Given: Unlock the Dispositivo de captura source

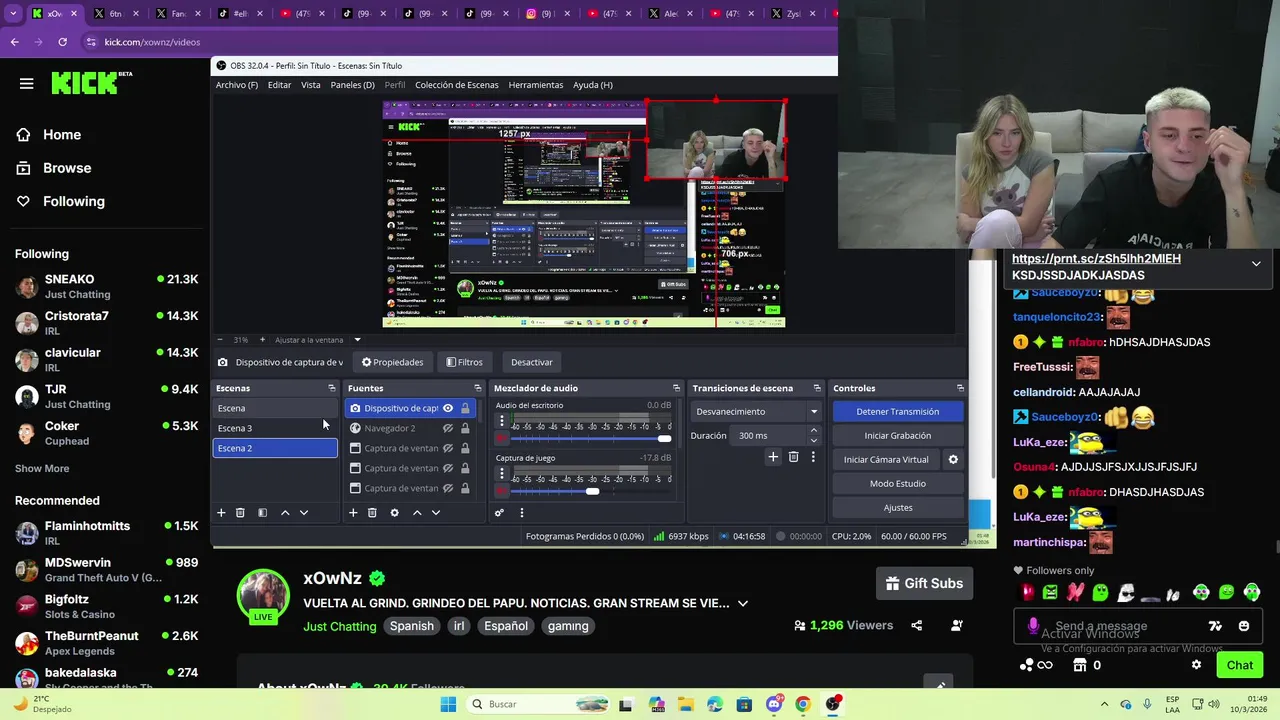Looking at the screenshot, I should (465, 408).
